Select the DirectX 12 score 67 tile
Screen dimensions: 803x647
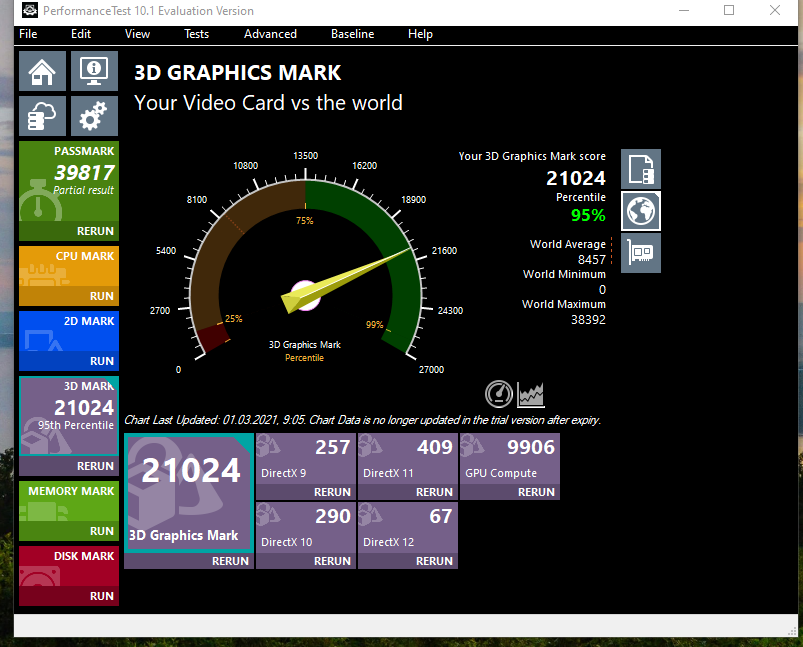click(x=408, y=528)
